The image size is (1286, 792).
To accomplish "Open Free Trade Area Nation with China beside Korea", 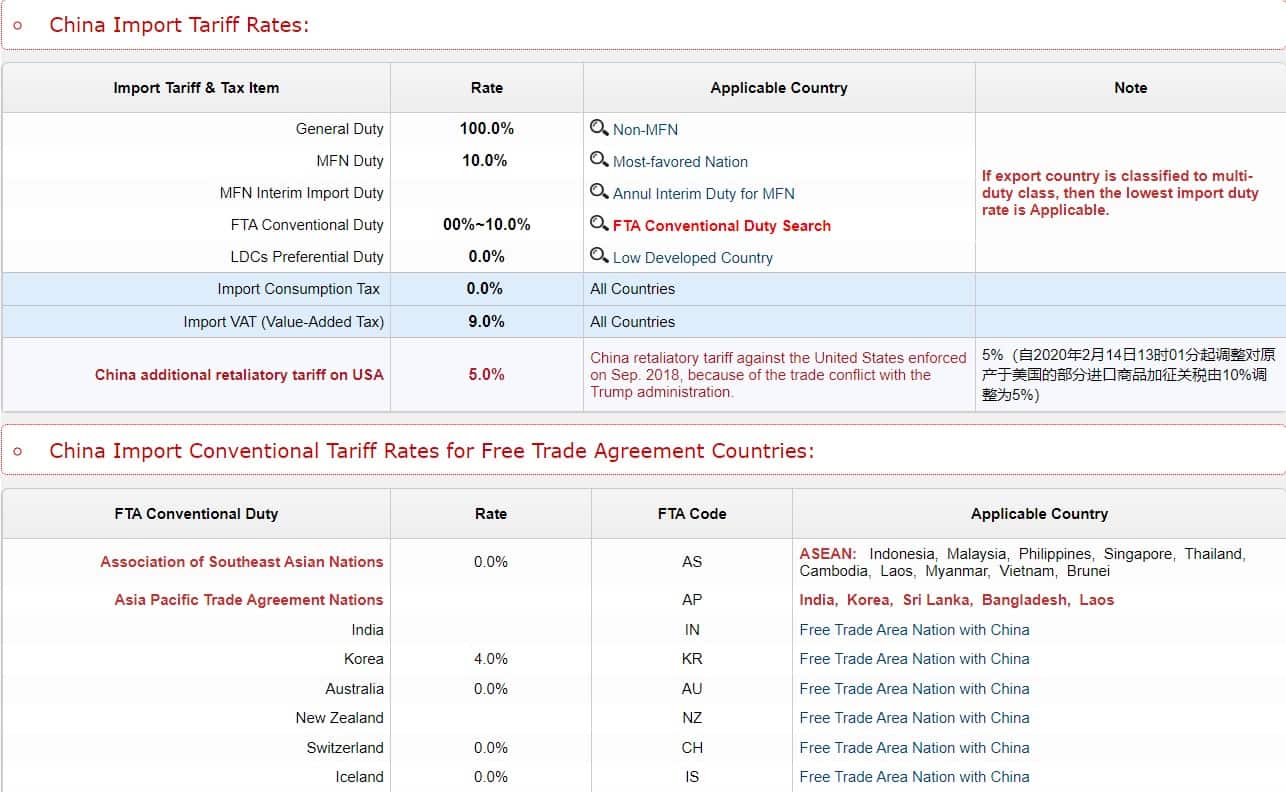I will pyautogui.click(x=915, y=659).
